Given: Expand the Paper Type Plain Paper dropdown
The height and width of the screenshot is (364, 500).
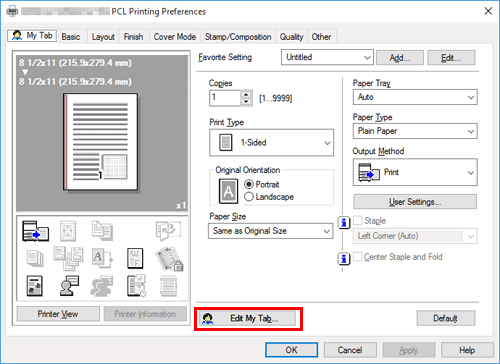Looking at the screenshot, I should point(415,131).
